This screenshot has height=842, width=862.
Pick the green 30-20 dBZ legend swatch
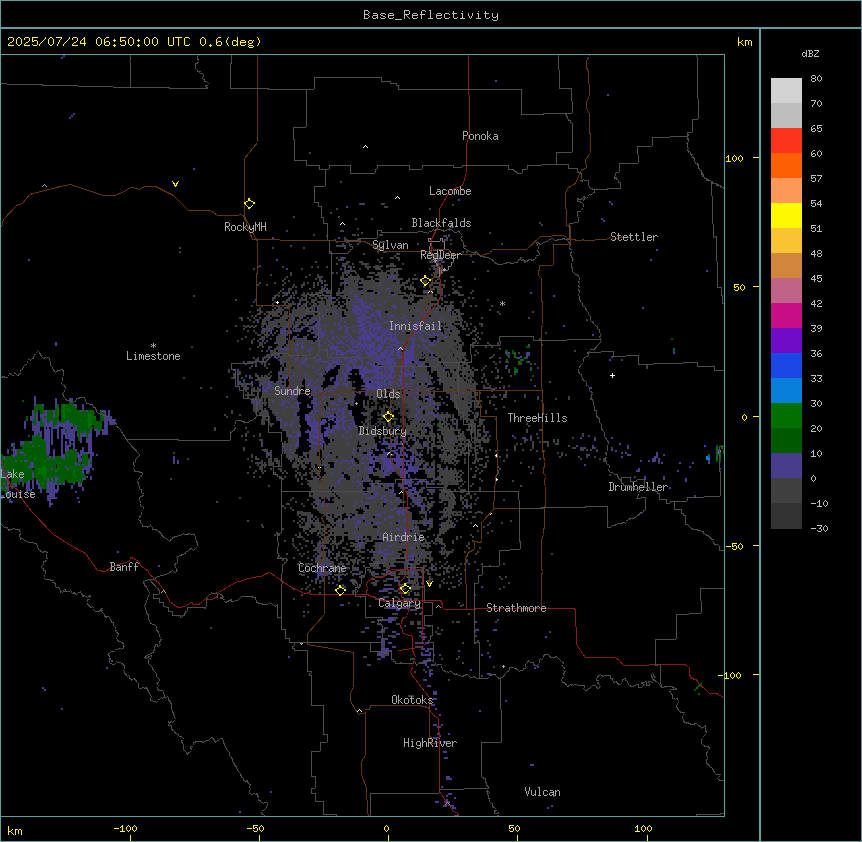[x=786, y=416]
